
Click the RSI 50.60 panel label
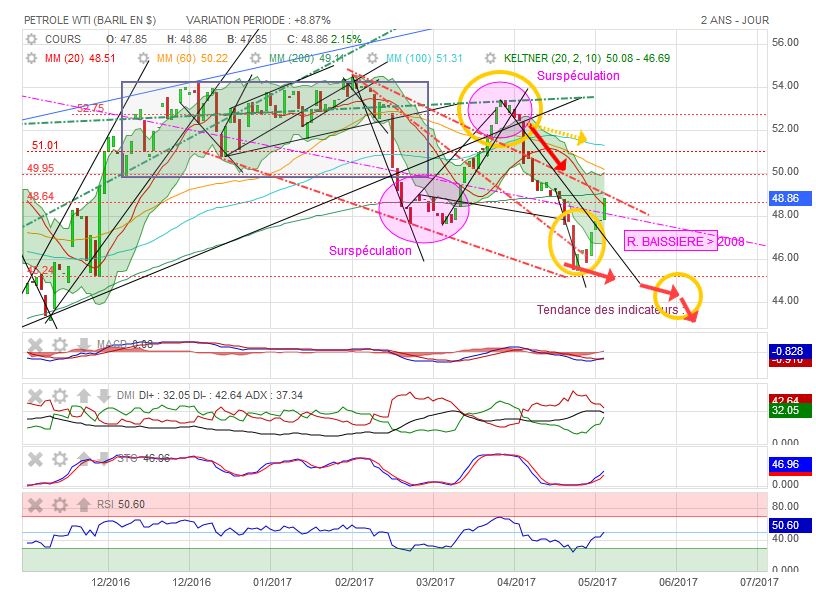[x=121, y=504]
